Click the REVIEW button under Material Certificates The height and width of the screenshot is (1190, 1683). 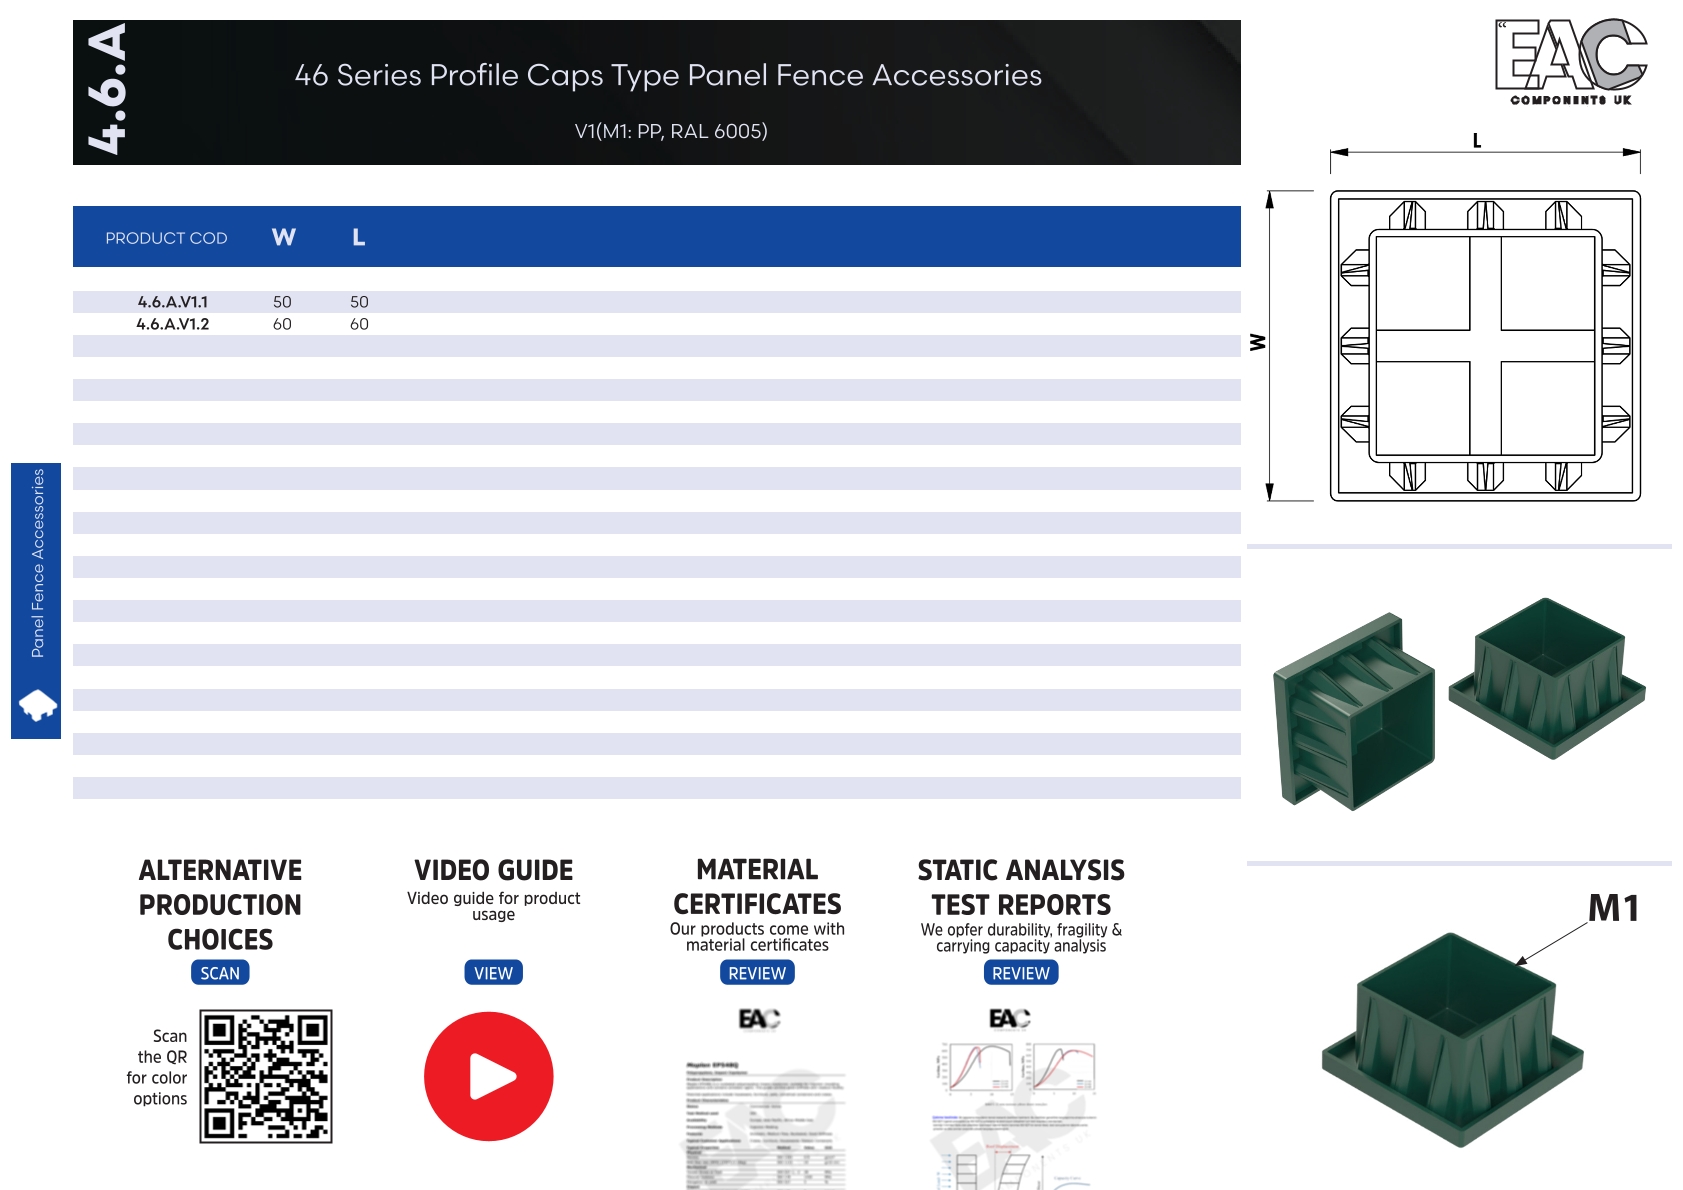[757, 973]
